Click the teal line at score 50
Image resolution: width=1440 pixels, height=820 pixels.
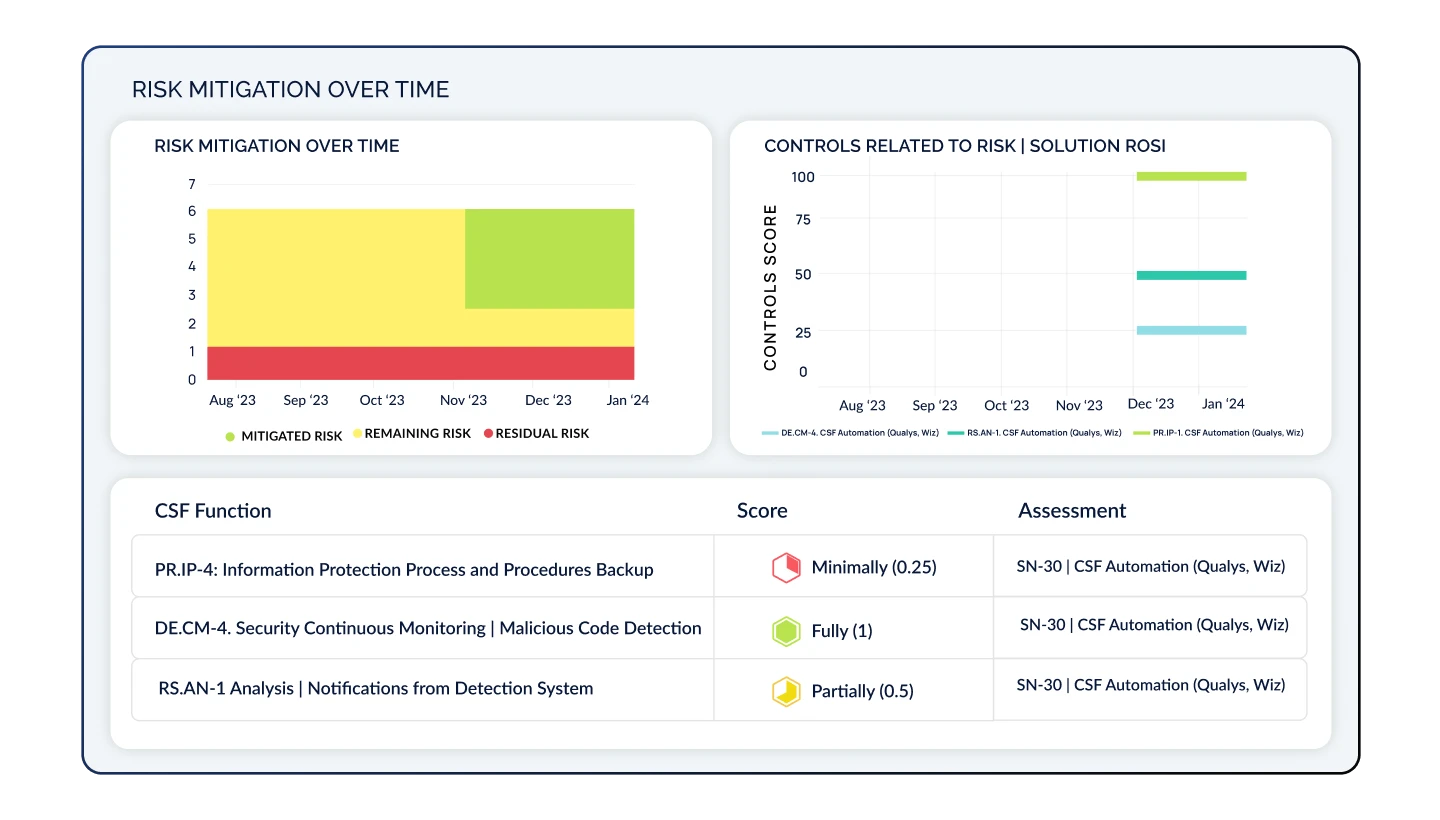pyautogui.click(x=1191, y=275)
